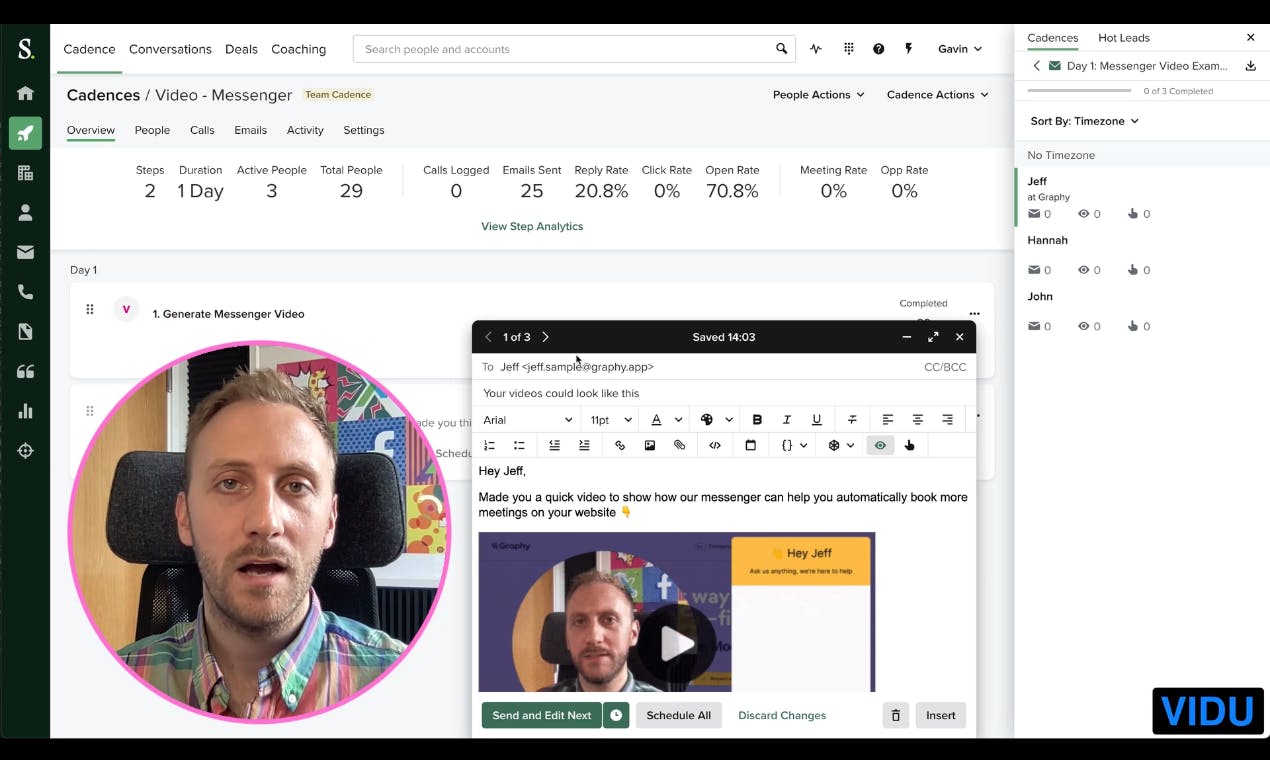
Task: Delete the email draft with trash icon
Action: [896, 715]
